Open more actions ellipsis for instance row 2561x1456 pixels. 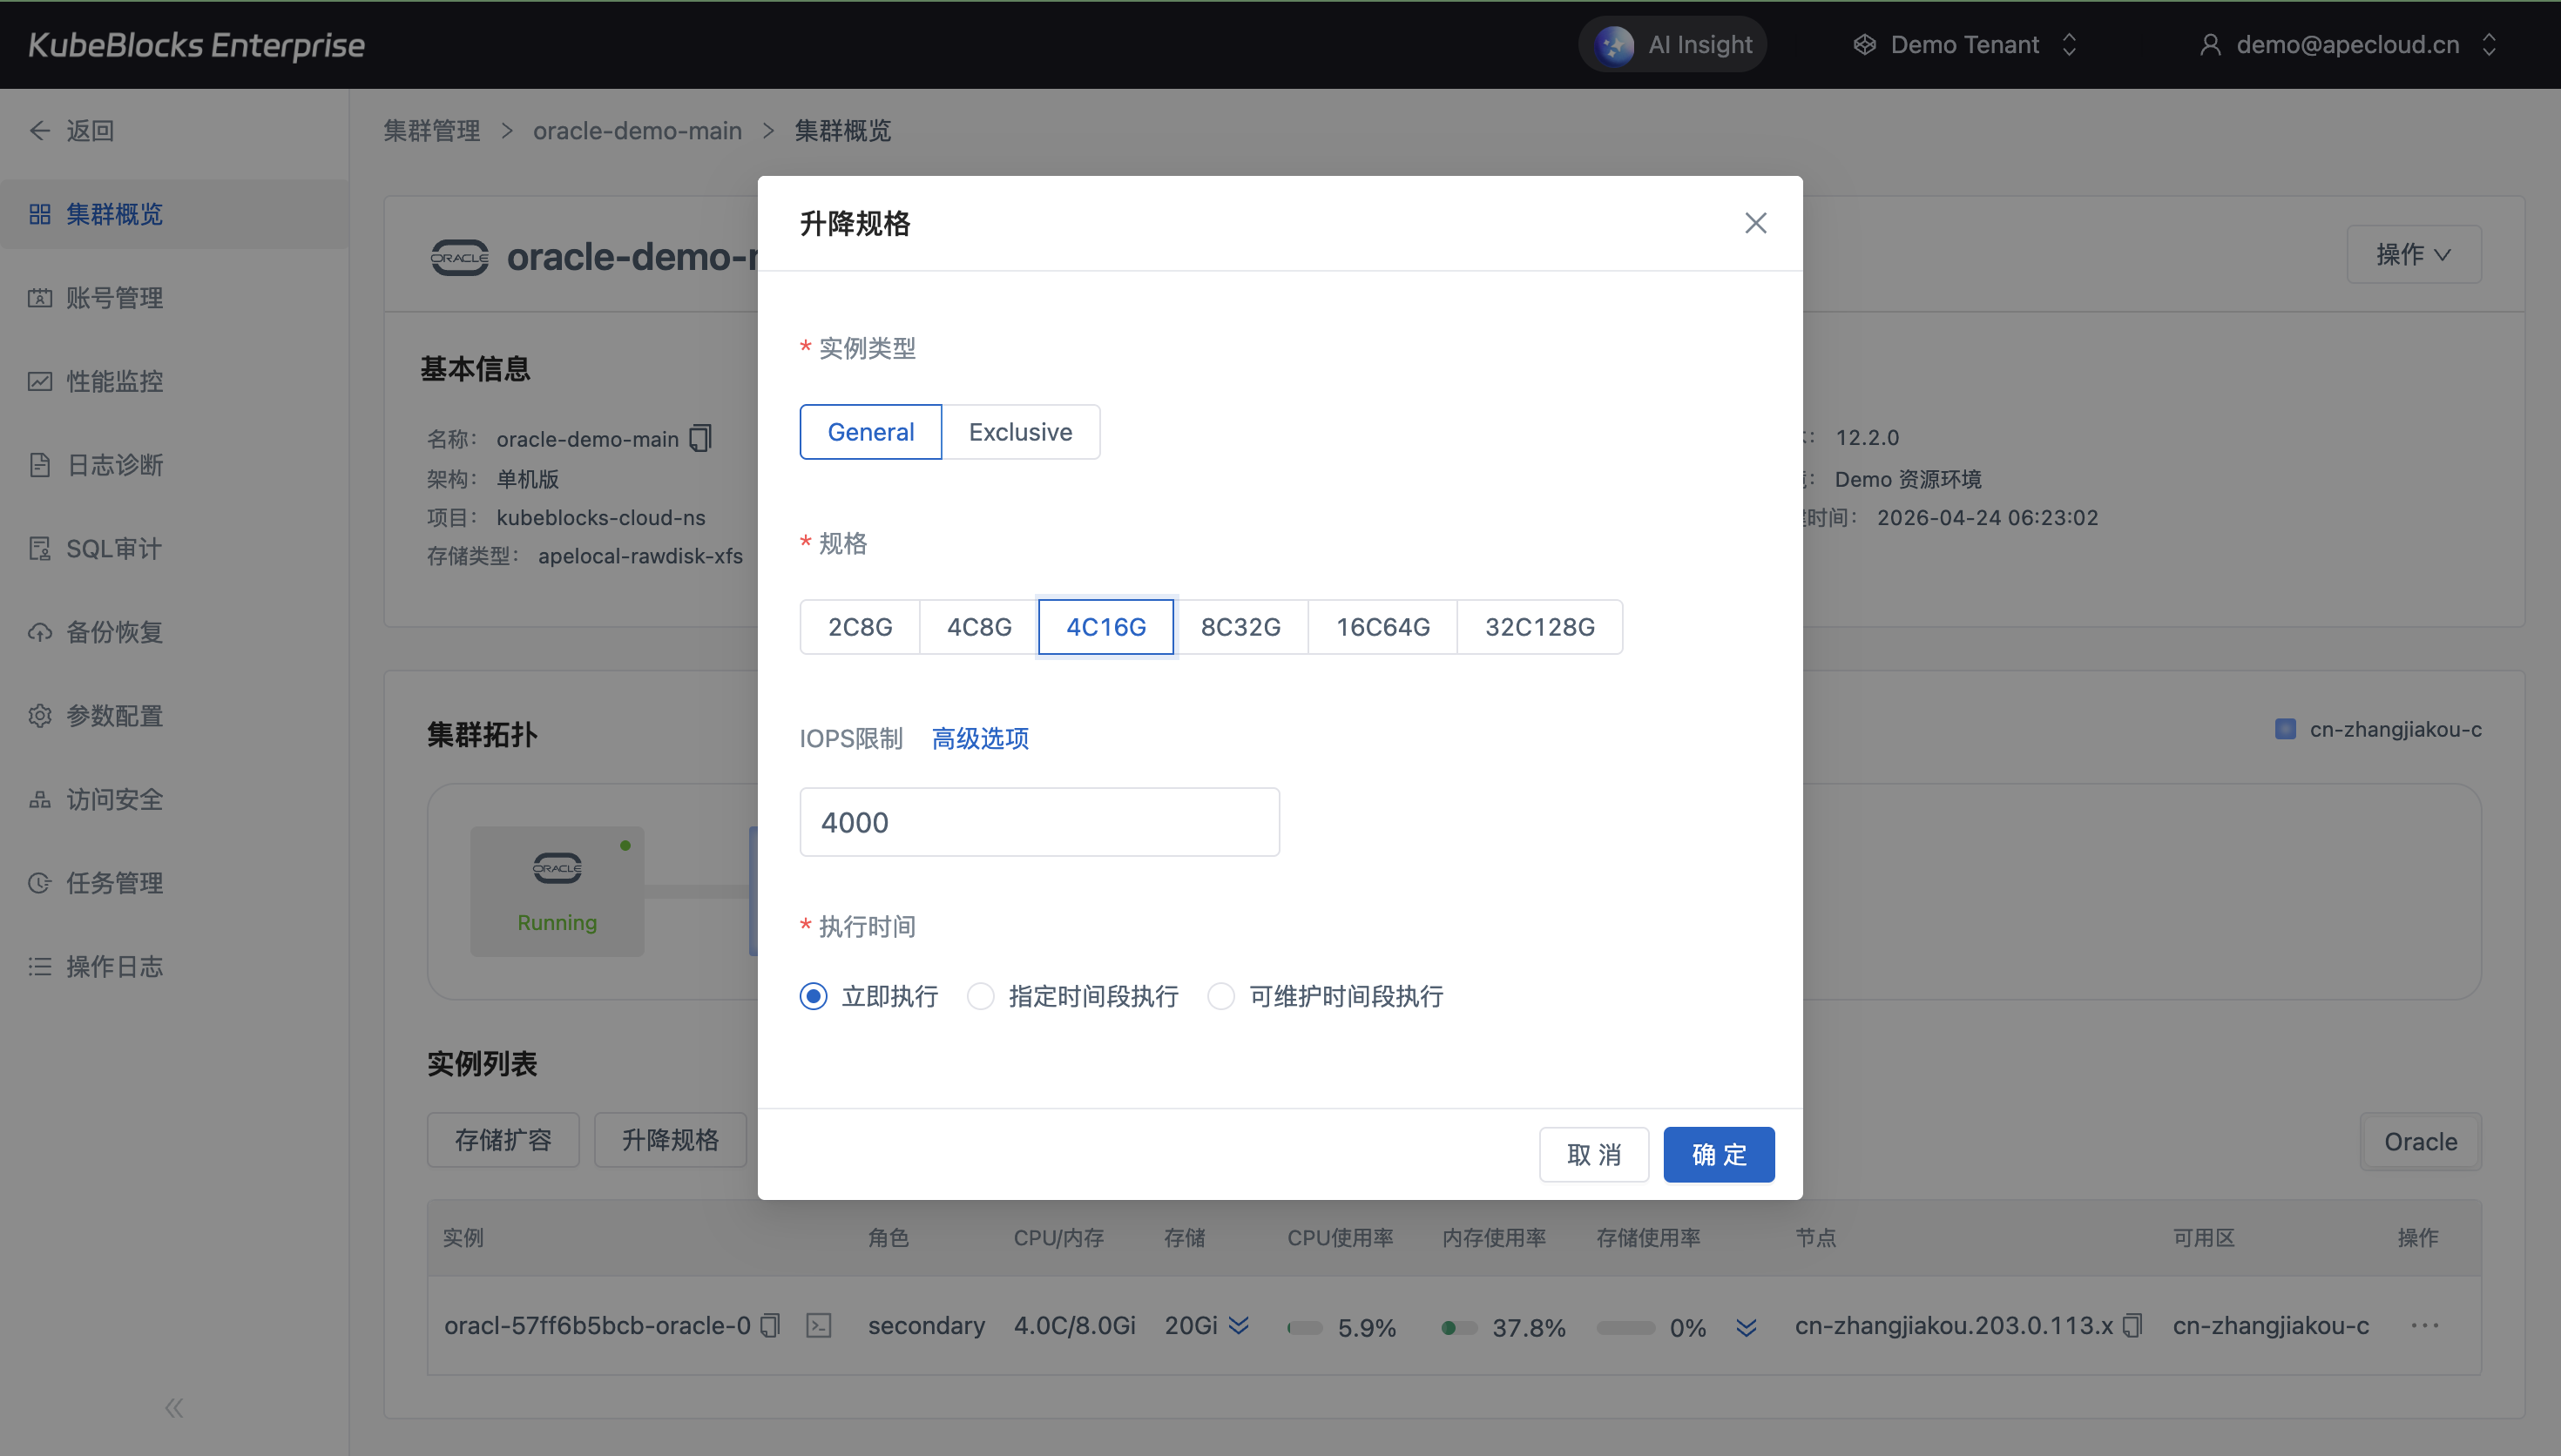(x=2424, y=1326)
